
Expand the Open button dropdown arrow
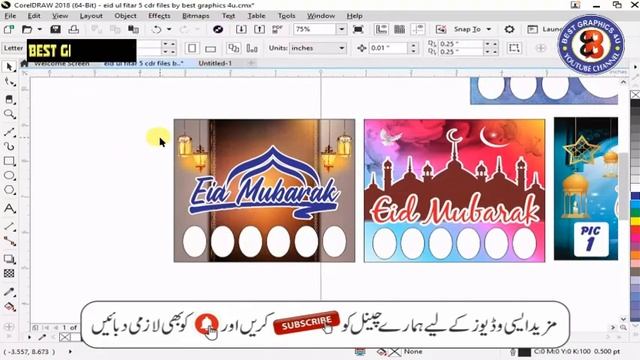pos(40,29)
